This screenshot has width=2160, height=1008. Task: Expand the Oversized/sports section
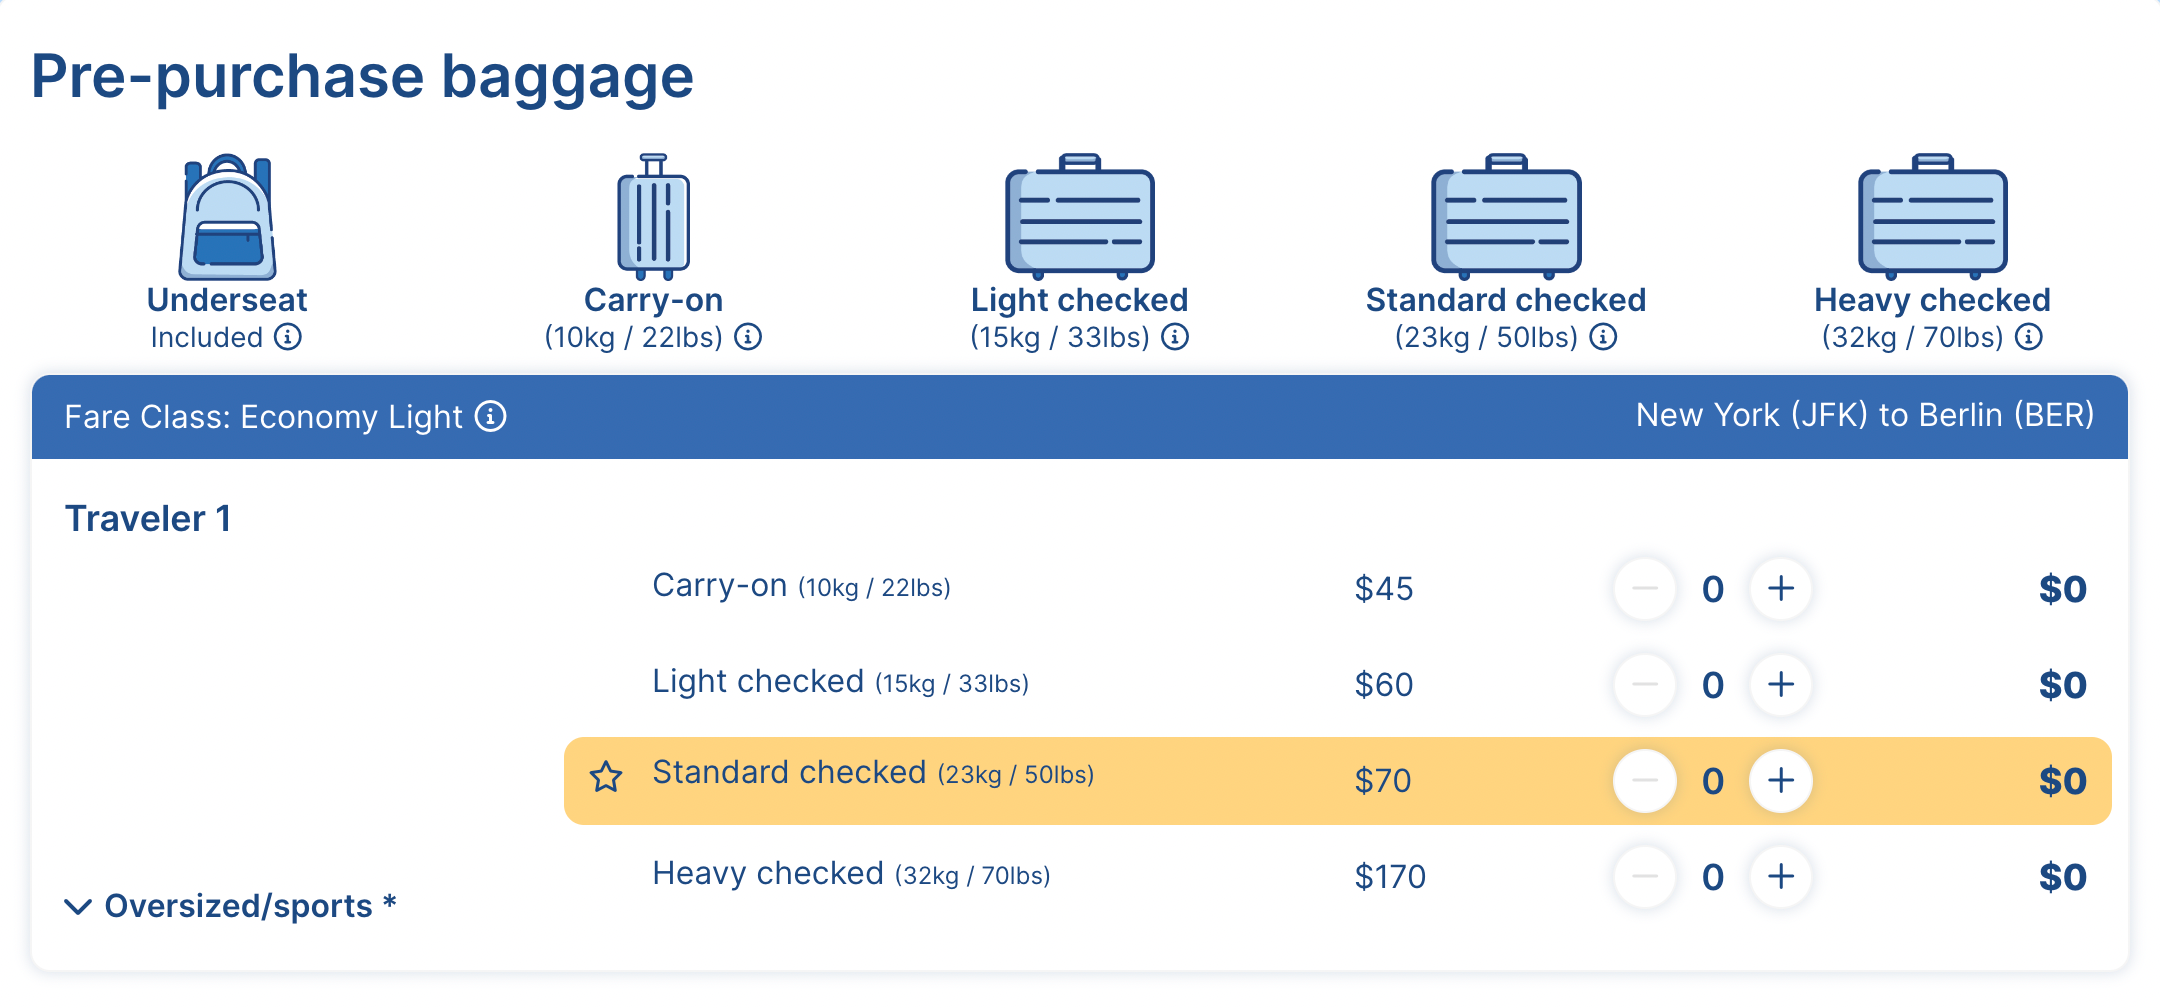(231, 906)
